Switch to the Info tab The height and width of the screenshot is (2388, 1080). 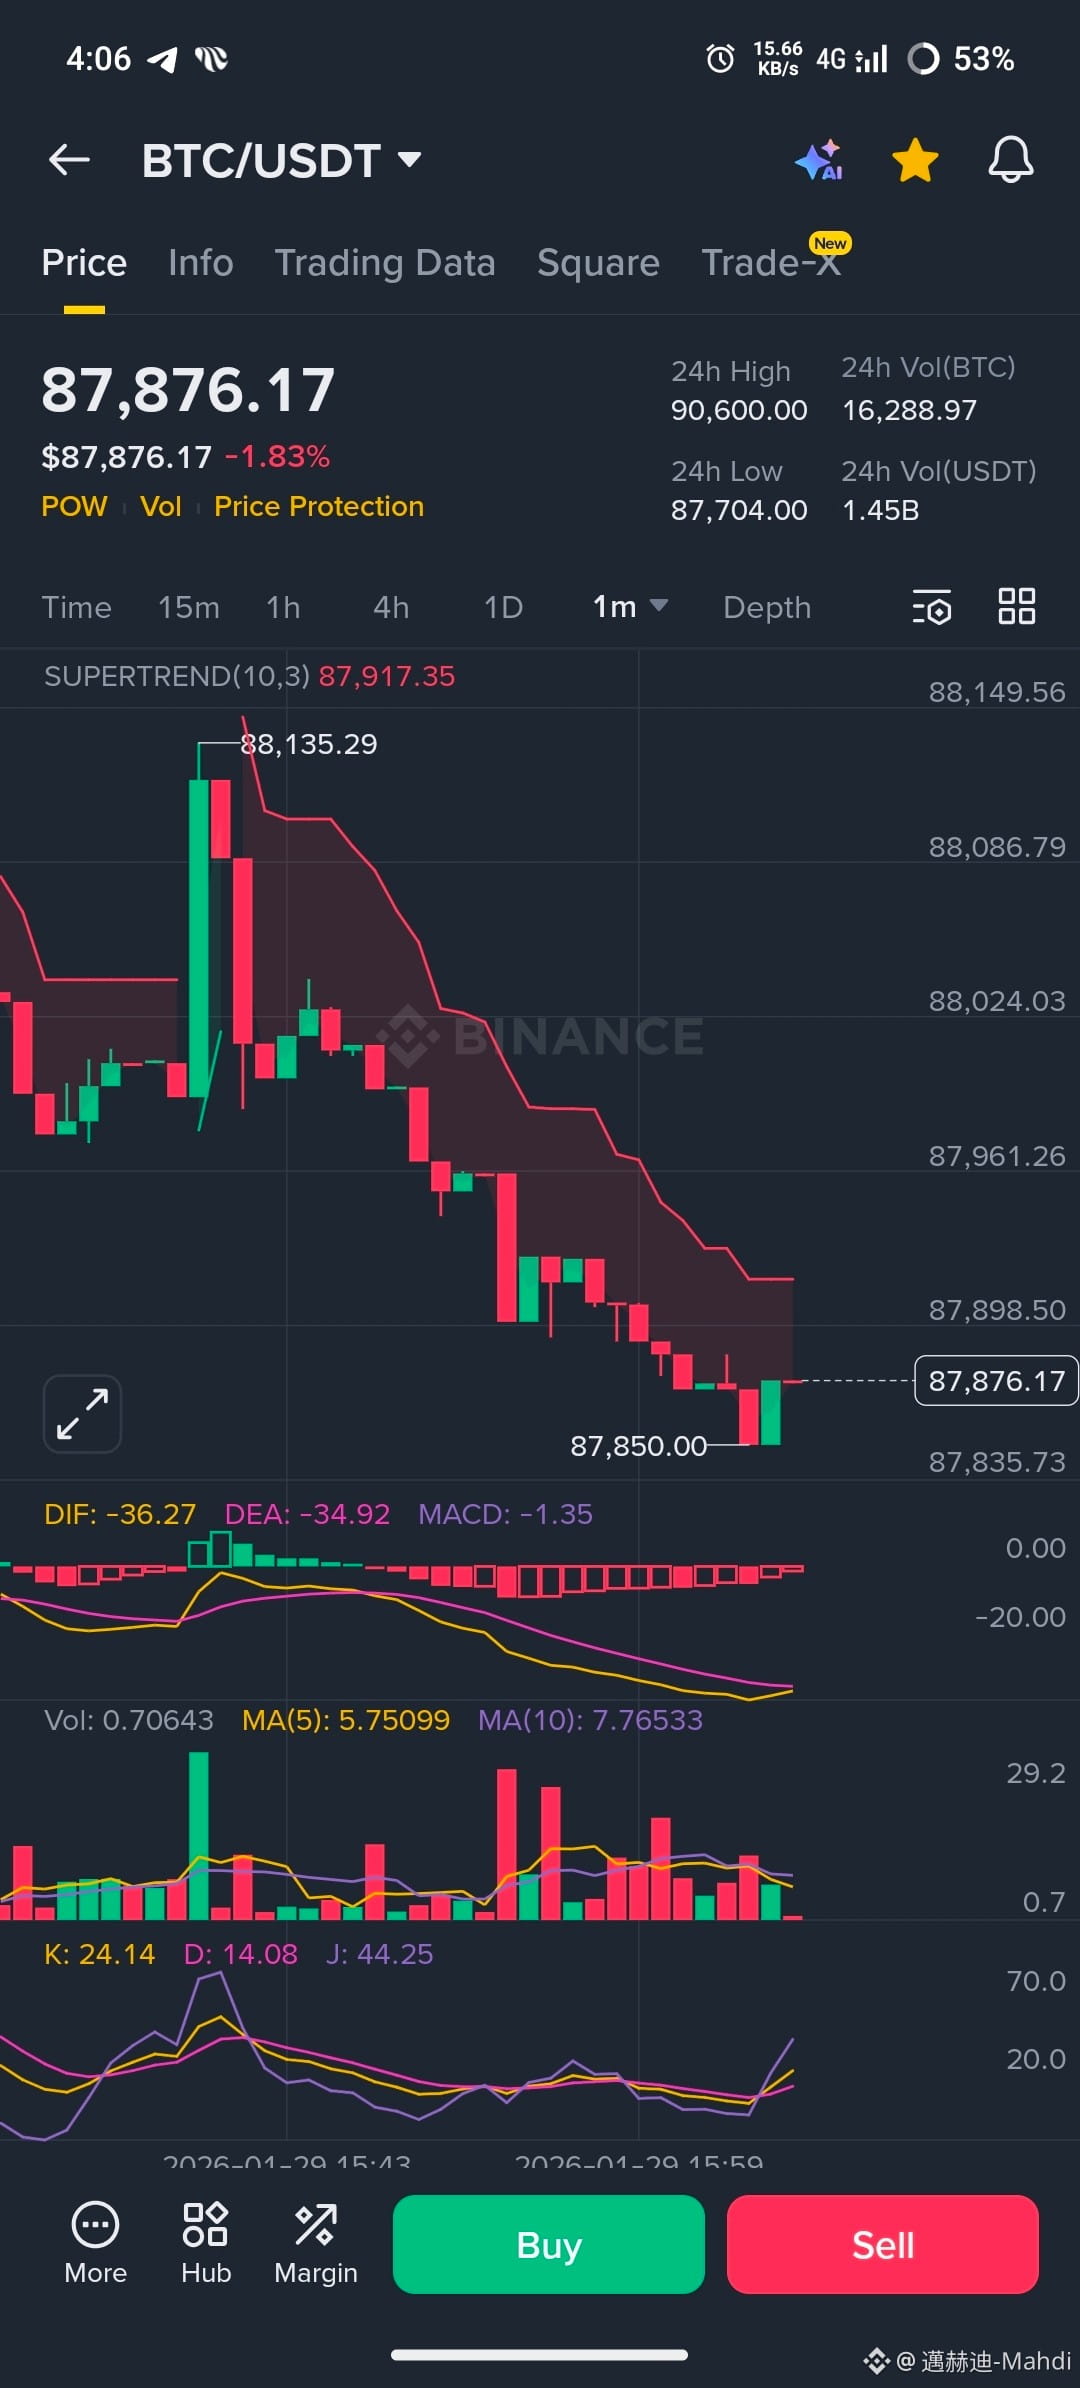click(x=200, y=263)
